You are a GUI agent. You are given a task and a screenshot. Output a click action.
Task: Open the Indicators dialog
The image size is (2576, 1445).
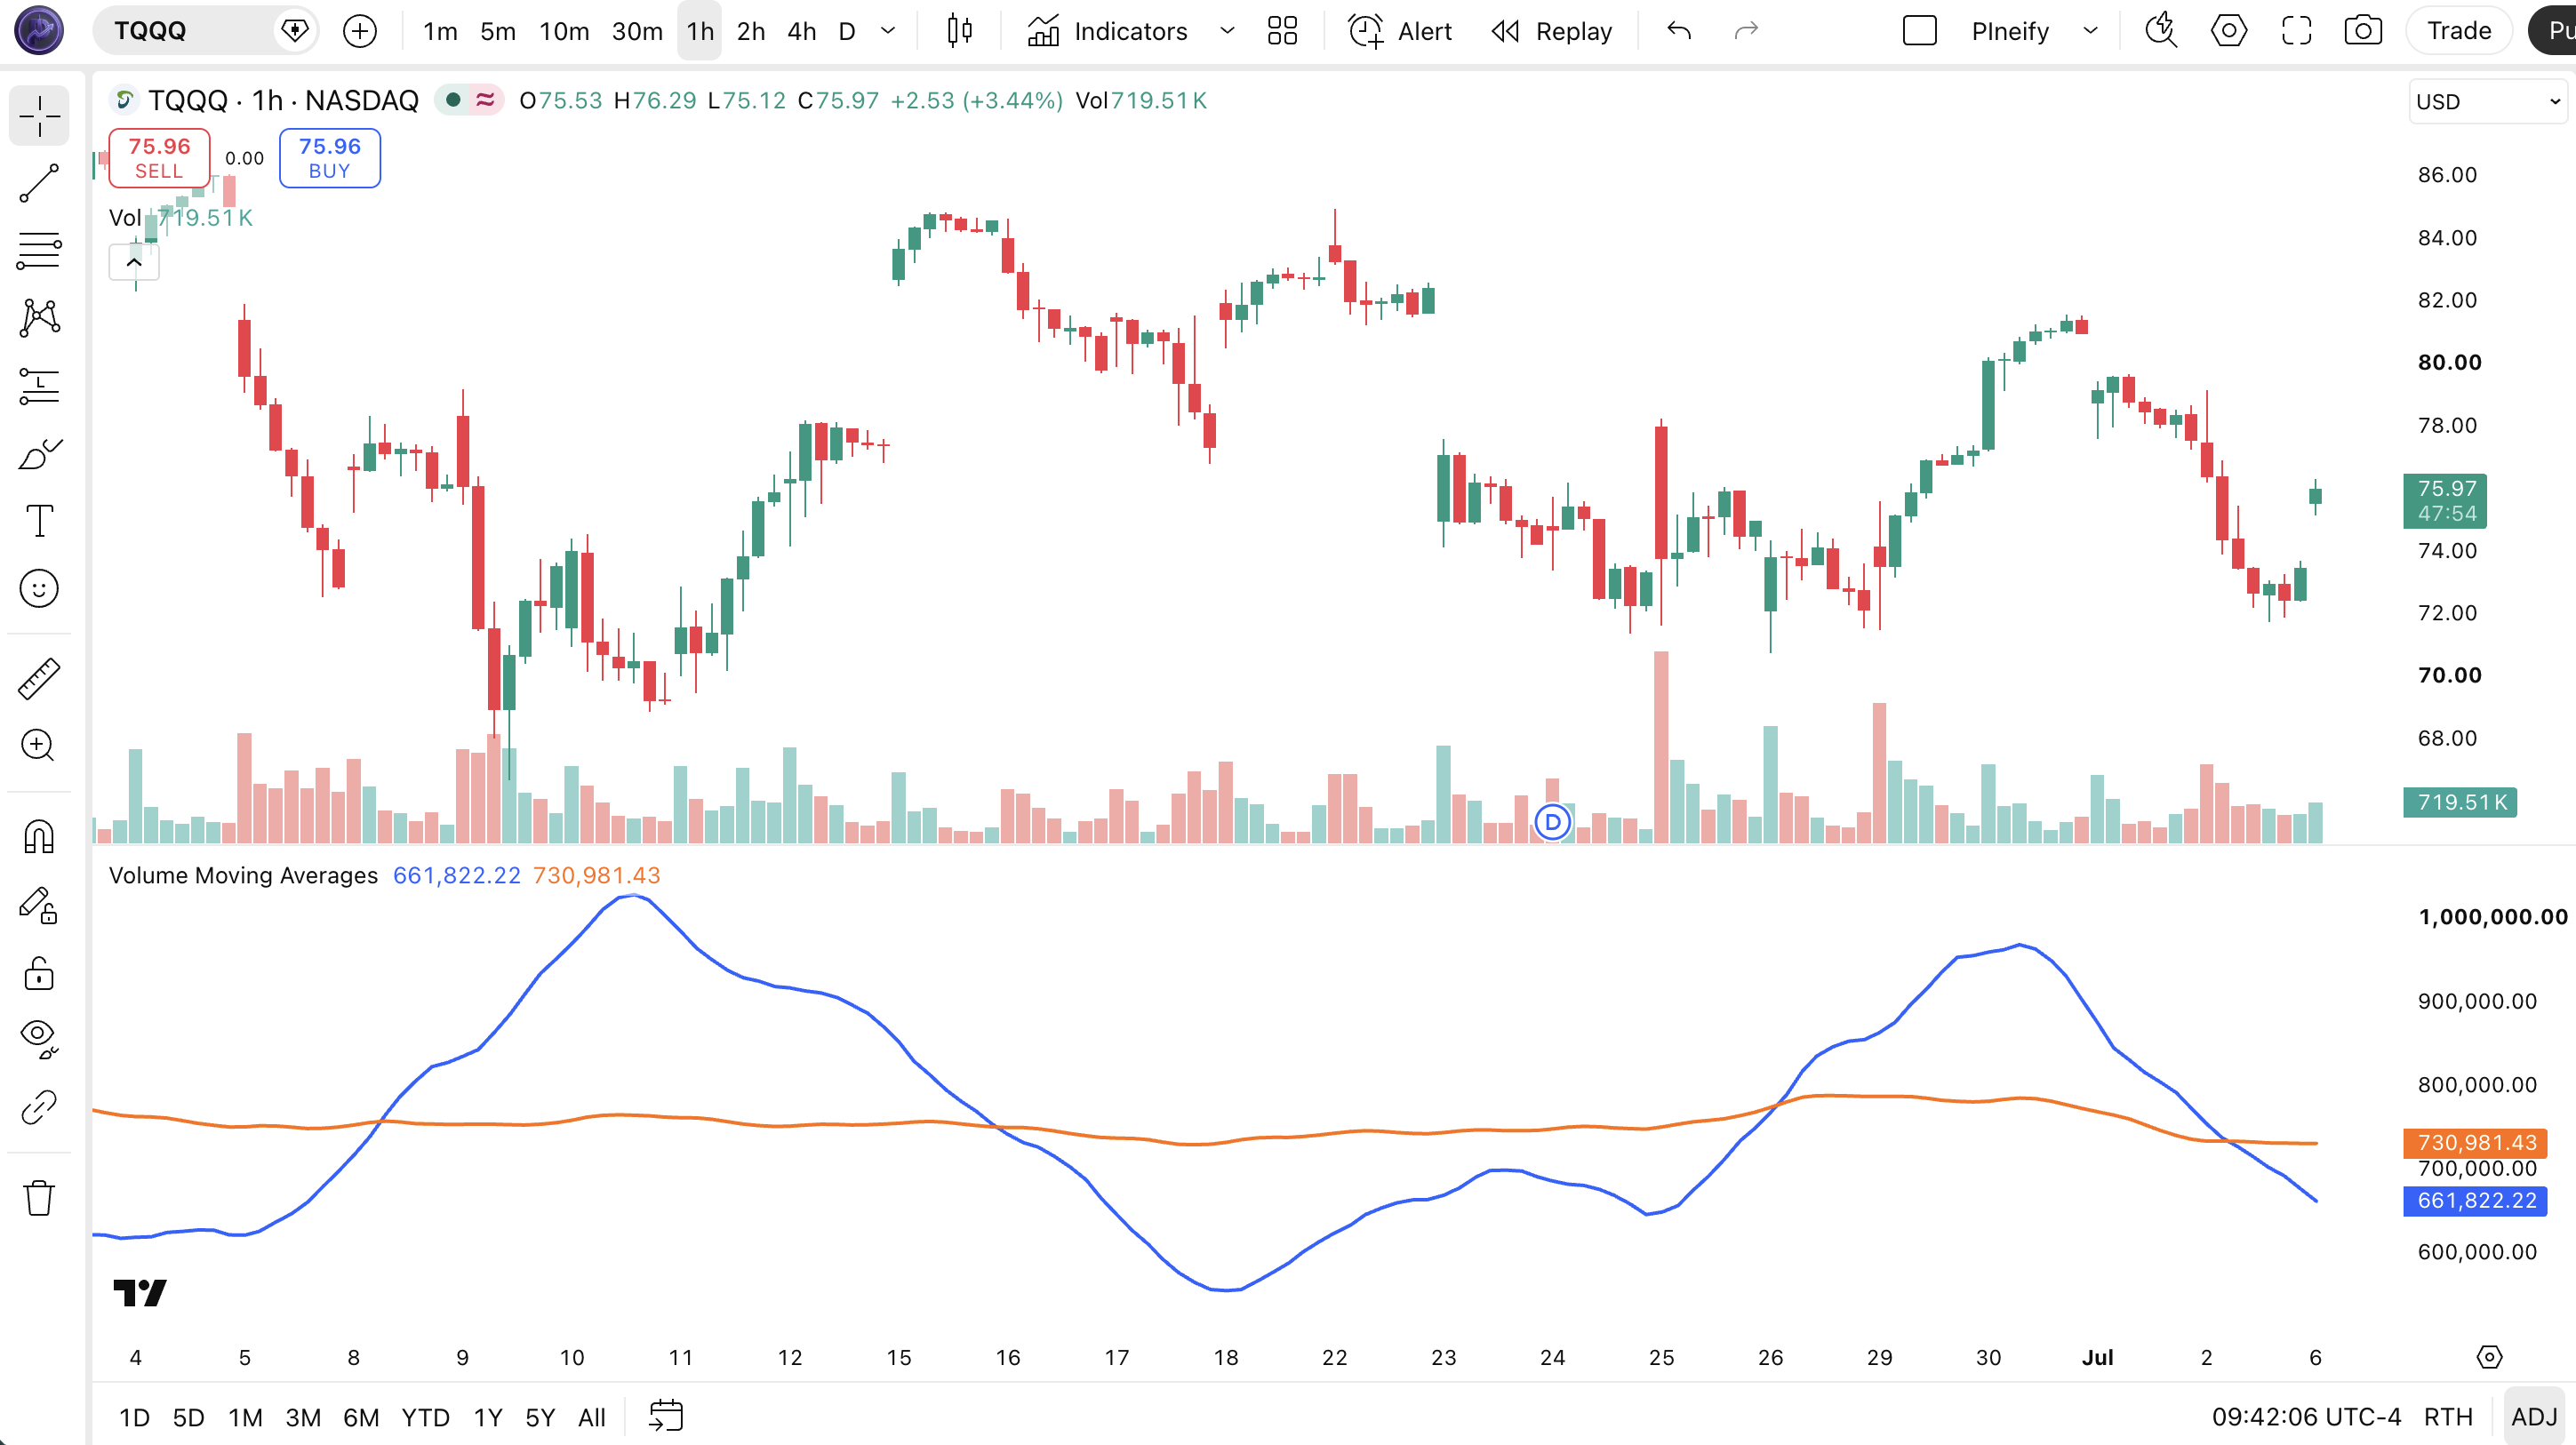click(1107, 31)
